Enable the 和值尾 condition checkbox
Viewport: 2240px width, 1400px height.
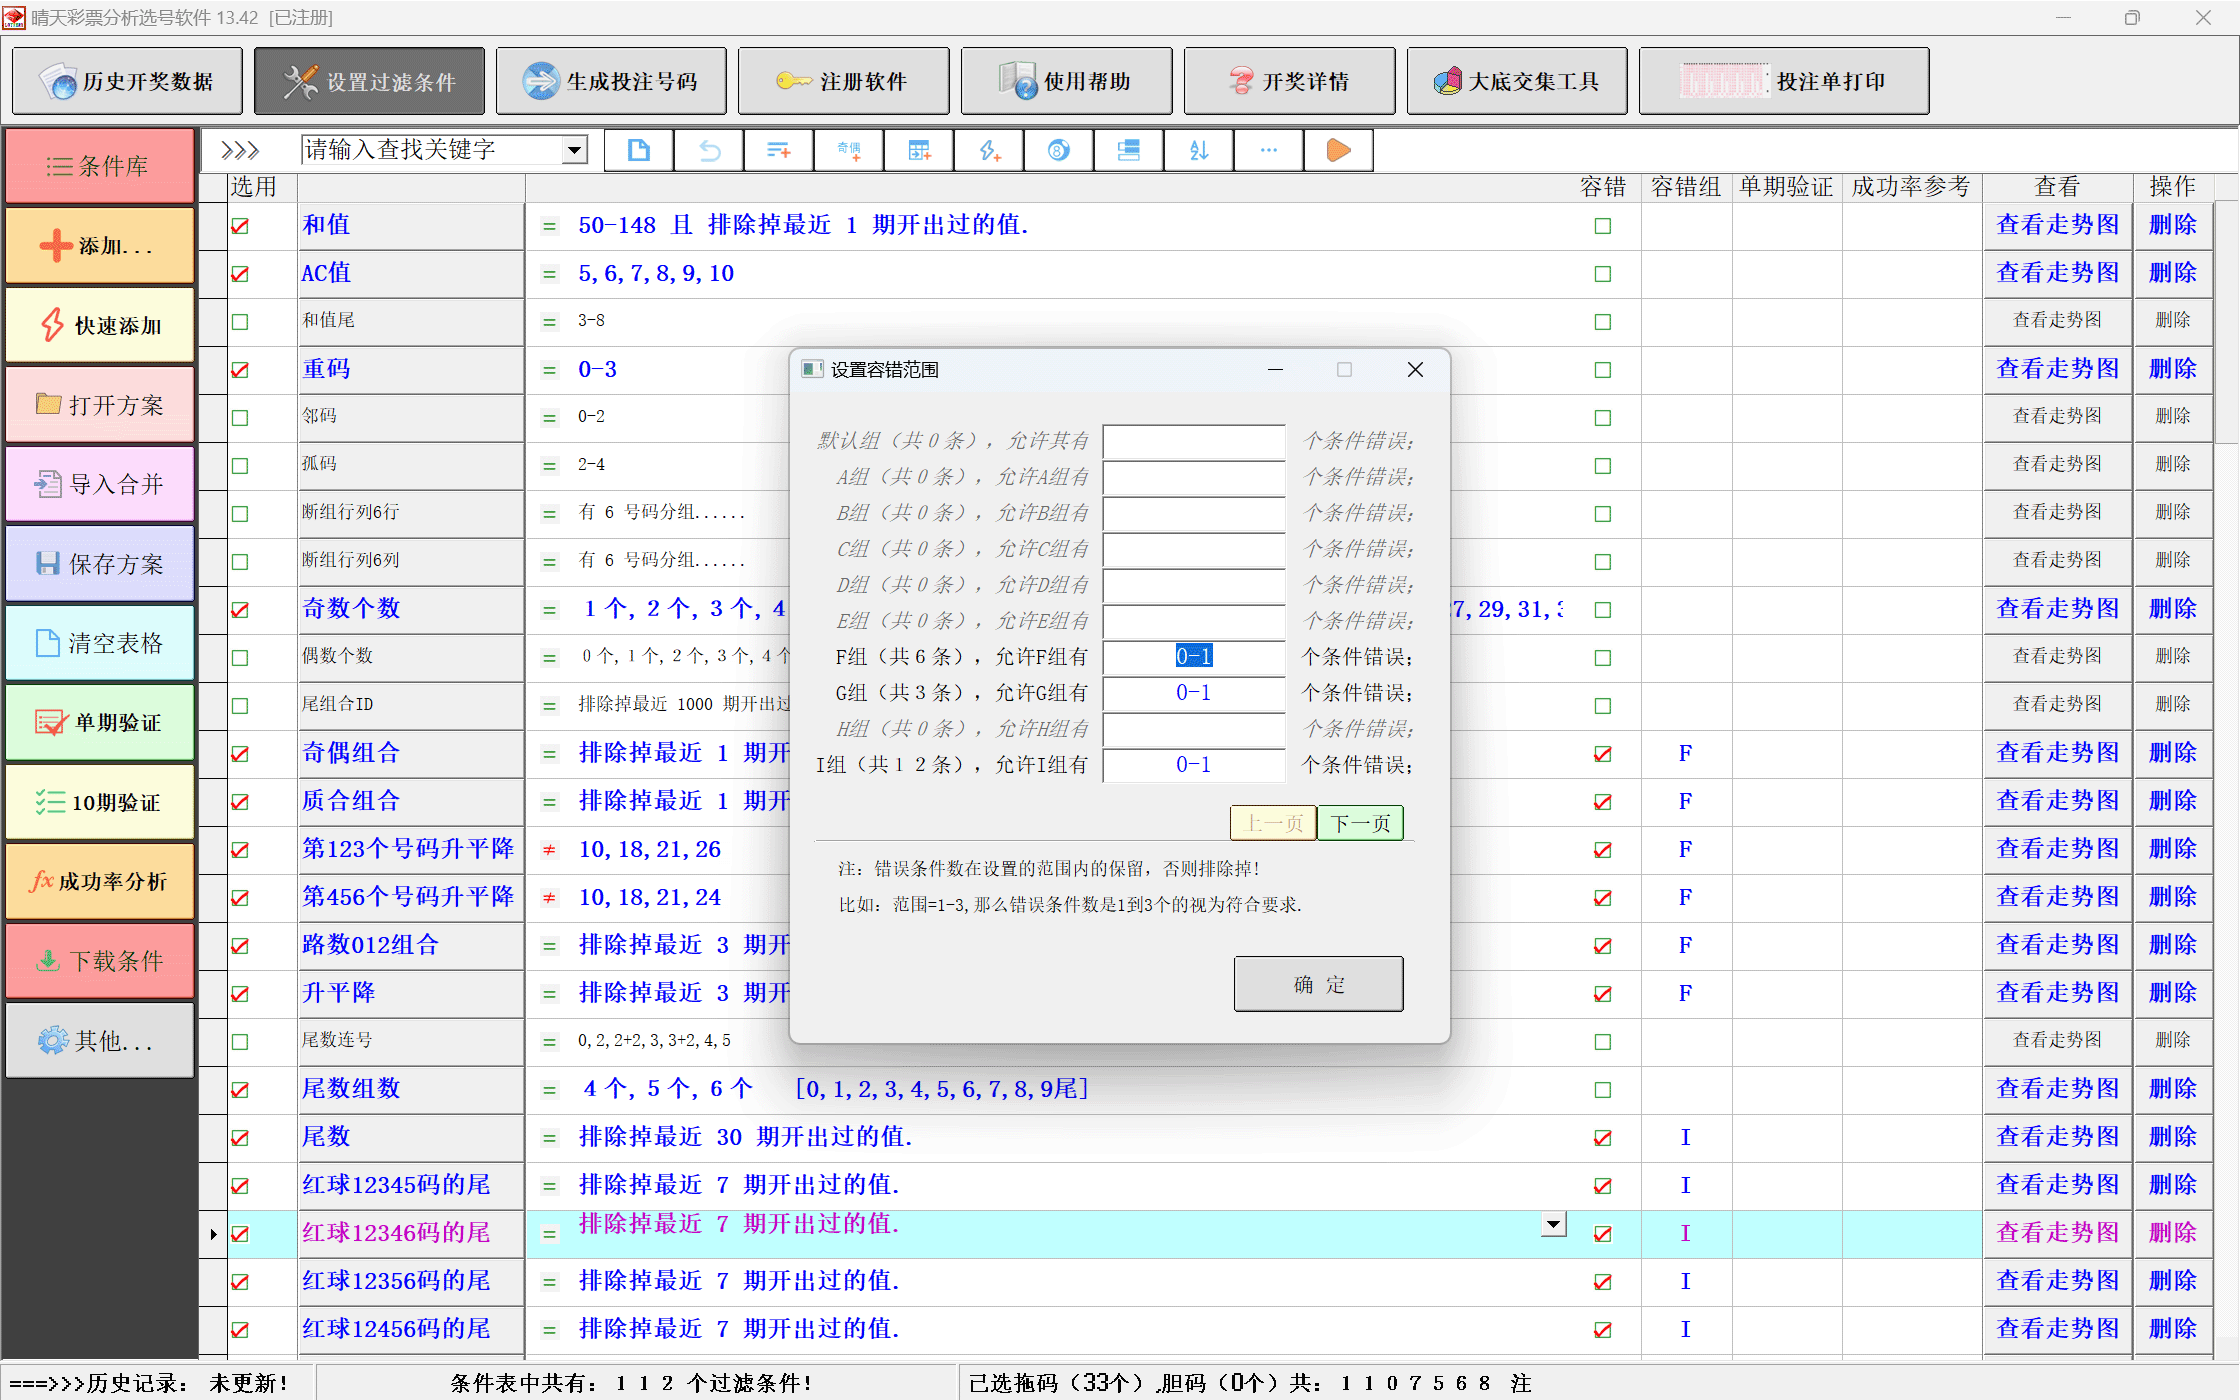pos(240,322)
